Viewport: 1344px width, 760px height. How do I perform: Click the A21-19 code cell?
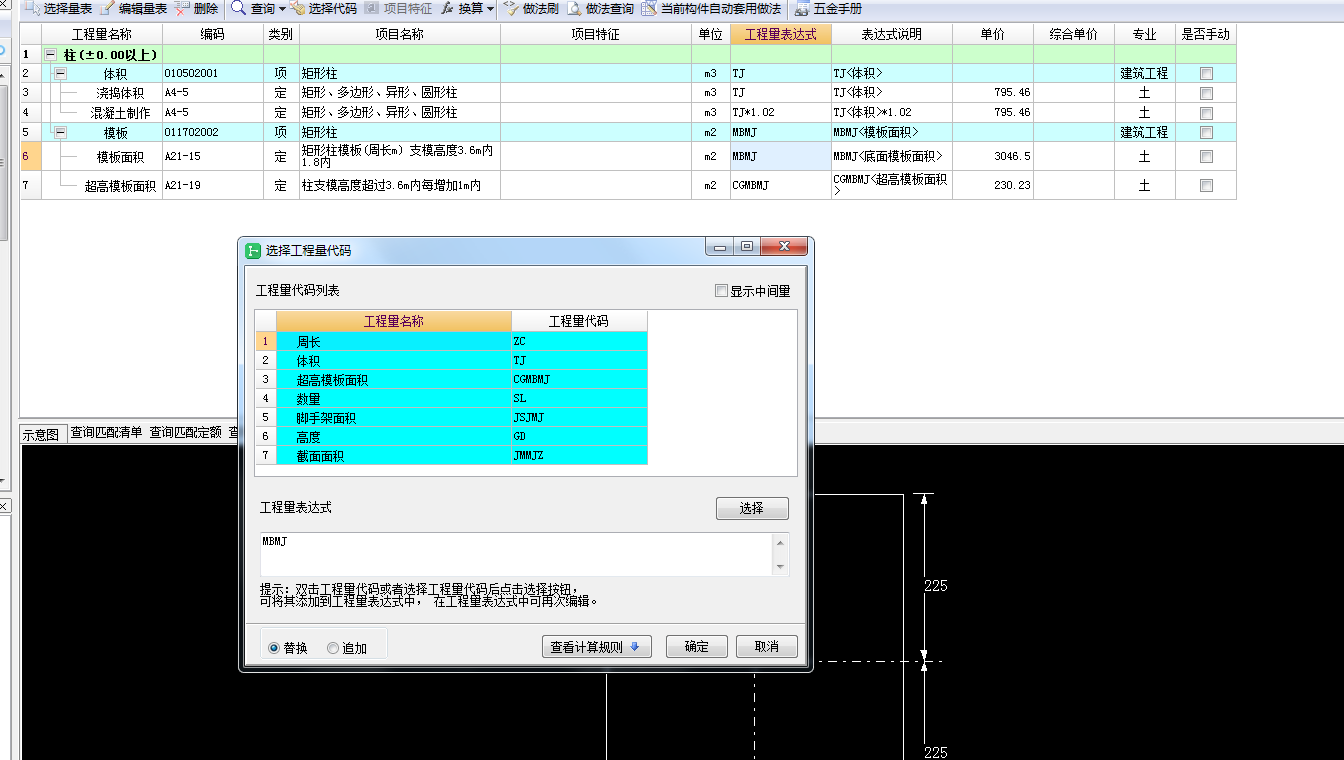point(213,185)
